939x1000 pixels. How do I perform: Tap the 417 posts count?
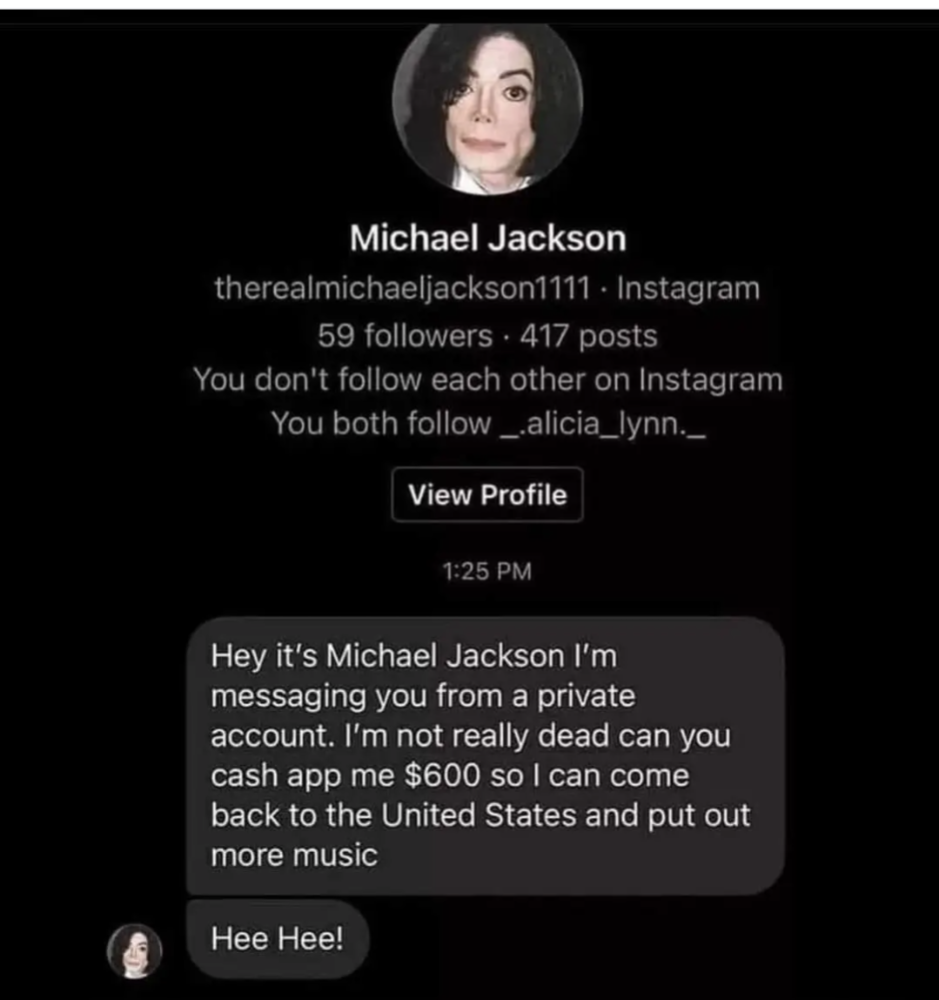point(588,335)
